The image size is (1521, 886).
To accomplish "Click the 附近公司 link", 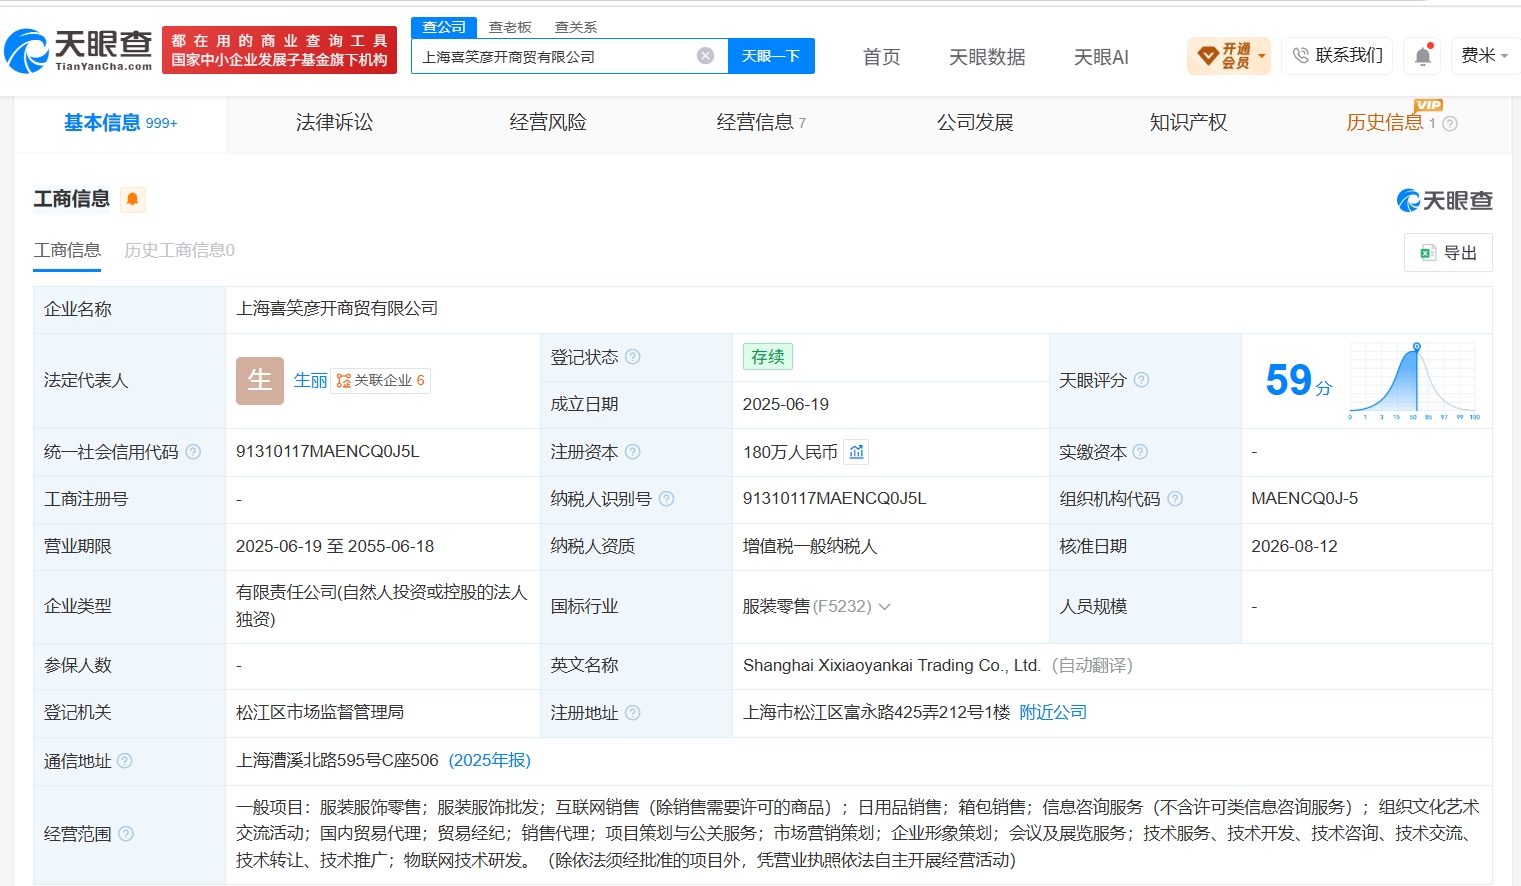I will (x=1053, y=712).
